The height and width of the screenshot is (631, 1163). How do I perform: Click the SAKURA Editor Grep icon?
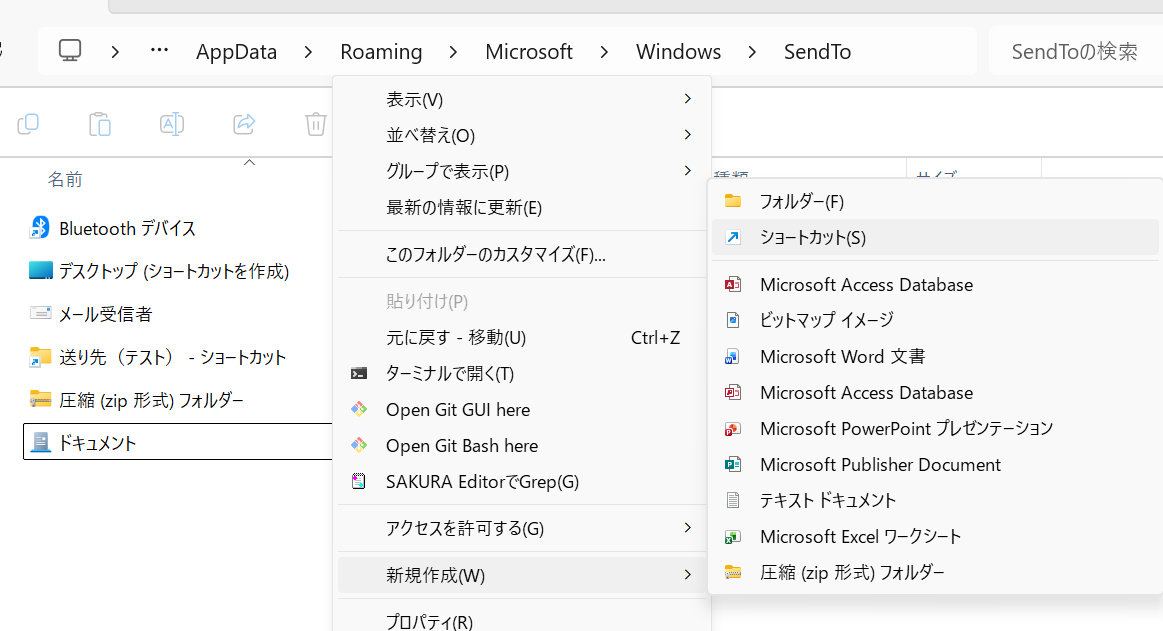[359, 481]
